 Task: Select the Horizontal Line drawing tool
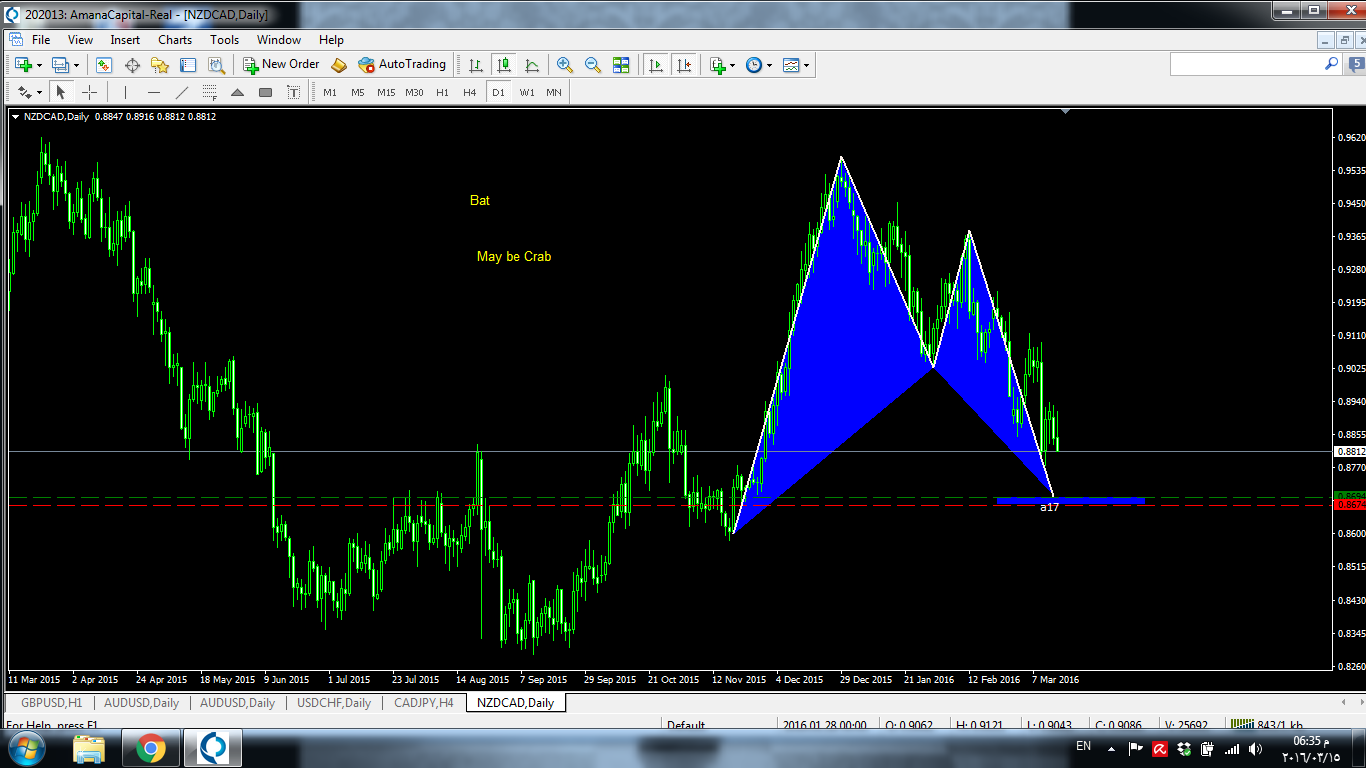pos(153,92)
